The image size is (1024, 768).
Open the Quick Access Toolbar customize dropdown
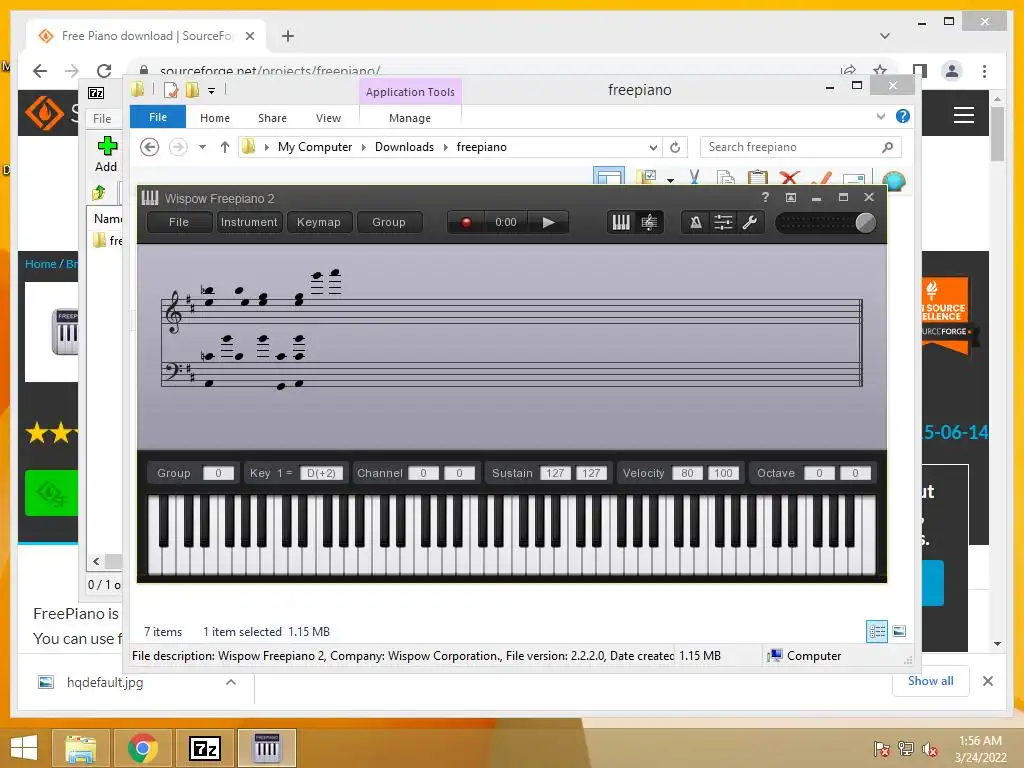[212, 91]
